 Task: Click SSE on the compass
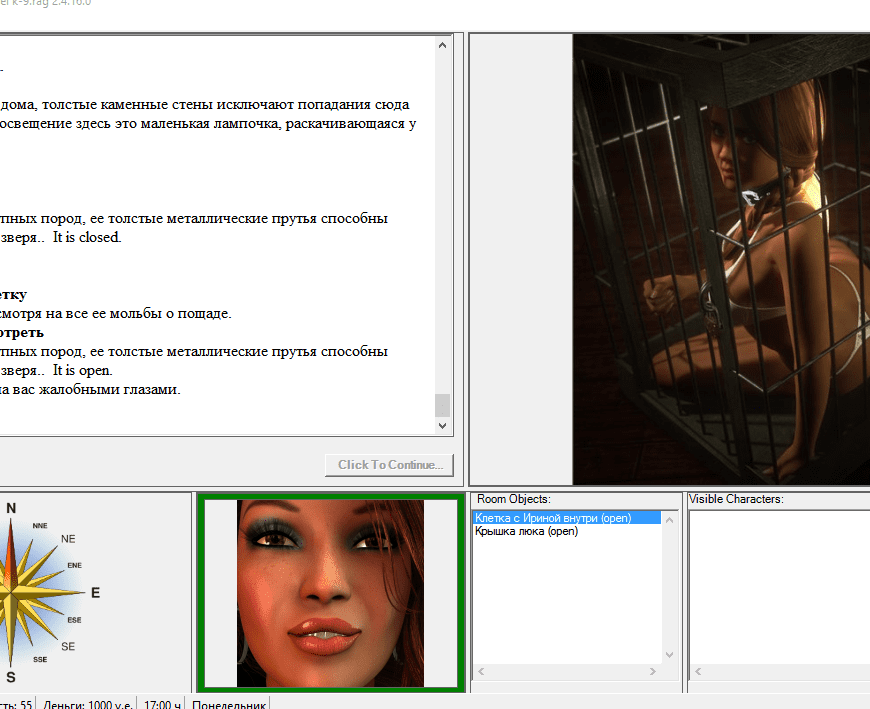[x=40, y=660]
